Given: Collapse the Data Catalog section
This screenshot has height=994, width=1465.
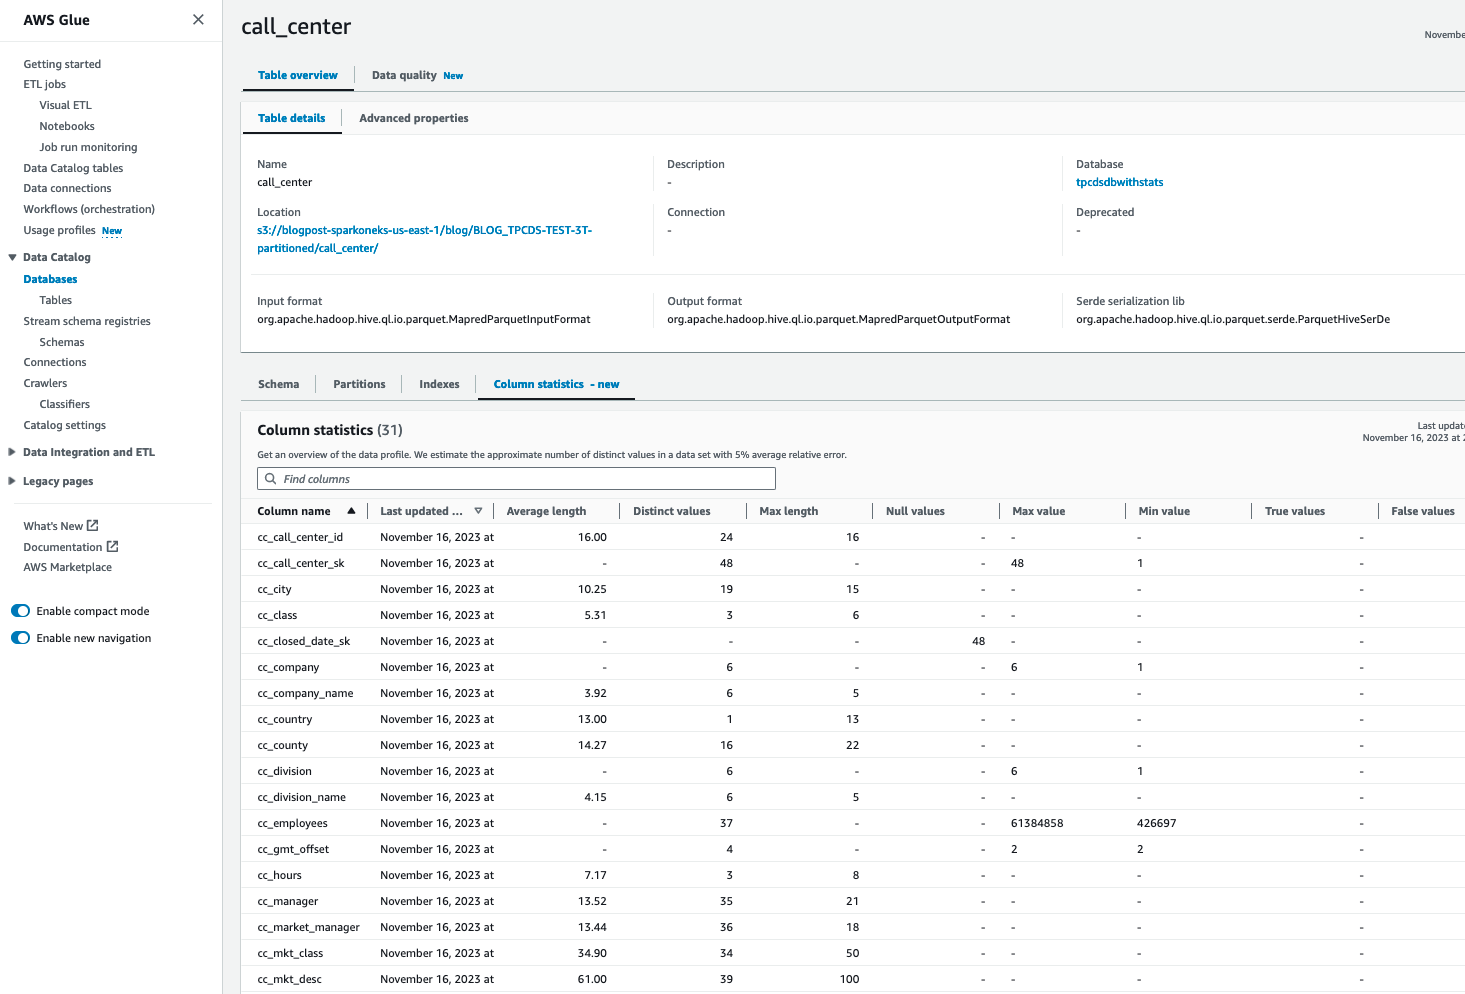Looking at the screenshot, I should tap(12, 257).
